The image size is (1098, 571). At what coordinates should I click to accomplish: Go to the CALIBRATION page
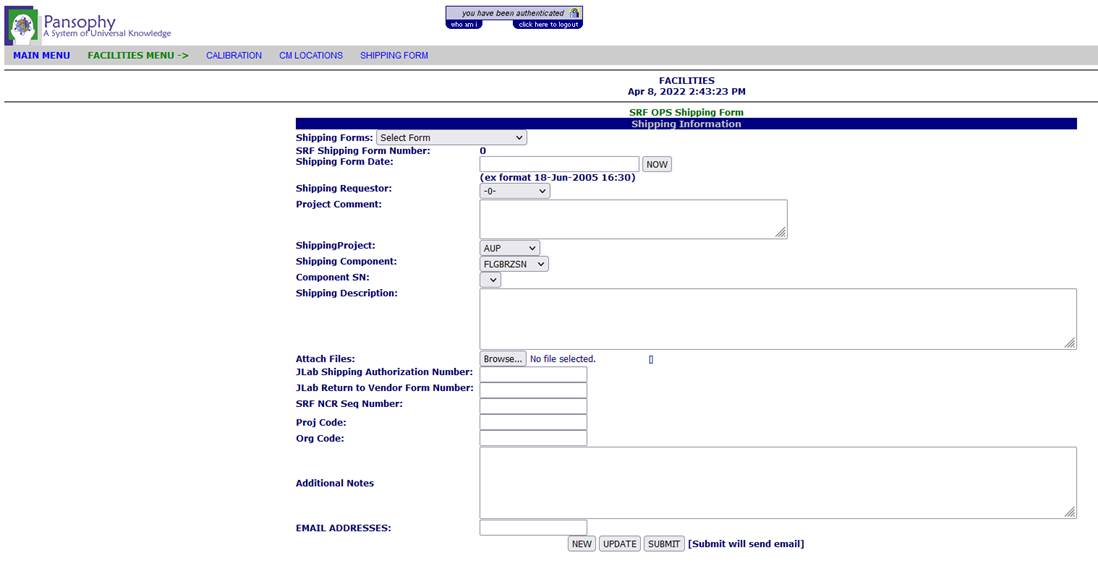pos(234,56)
